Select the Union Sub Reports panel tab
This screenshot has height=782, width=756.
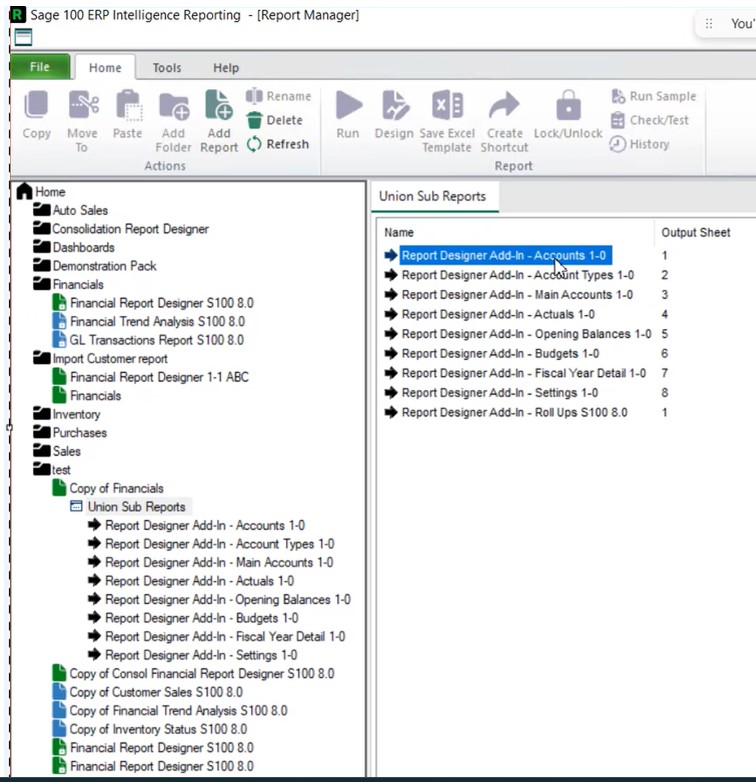[432, 196]
